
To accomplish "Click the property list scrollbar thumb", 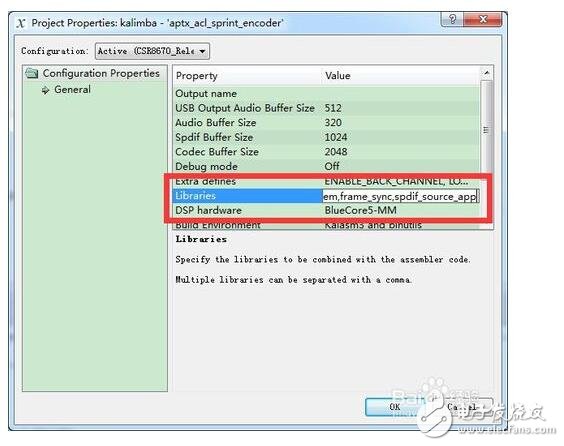I will point(487,129).
